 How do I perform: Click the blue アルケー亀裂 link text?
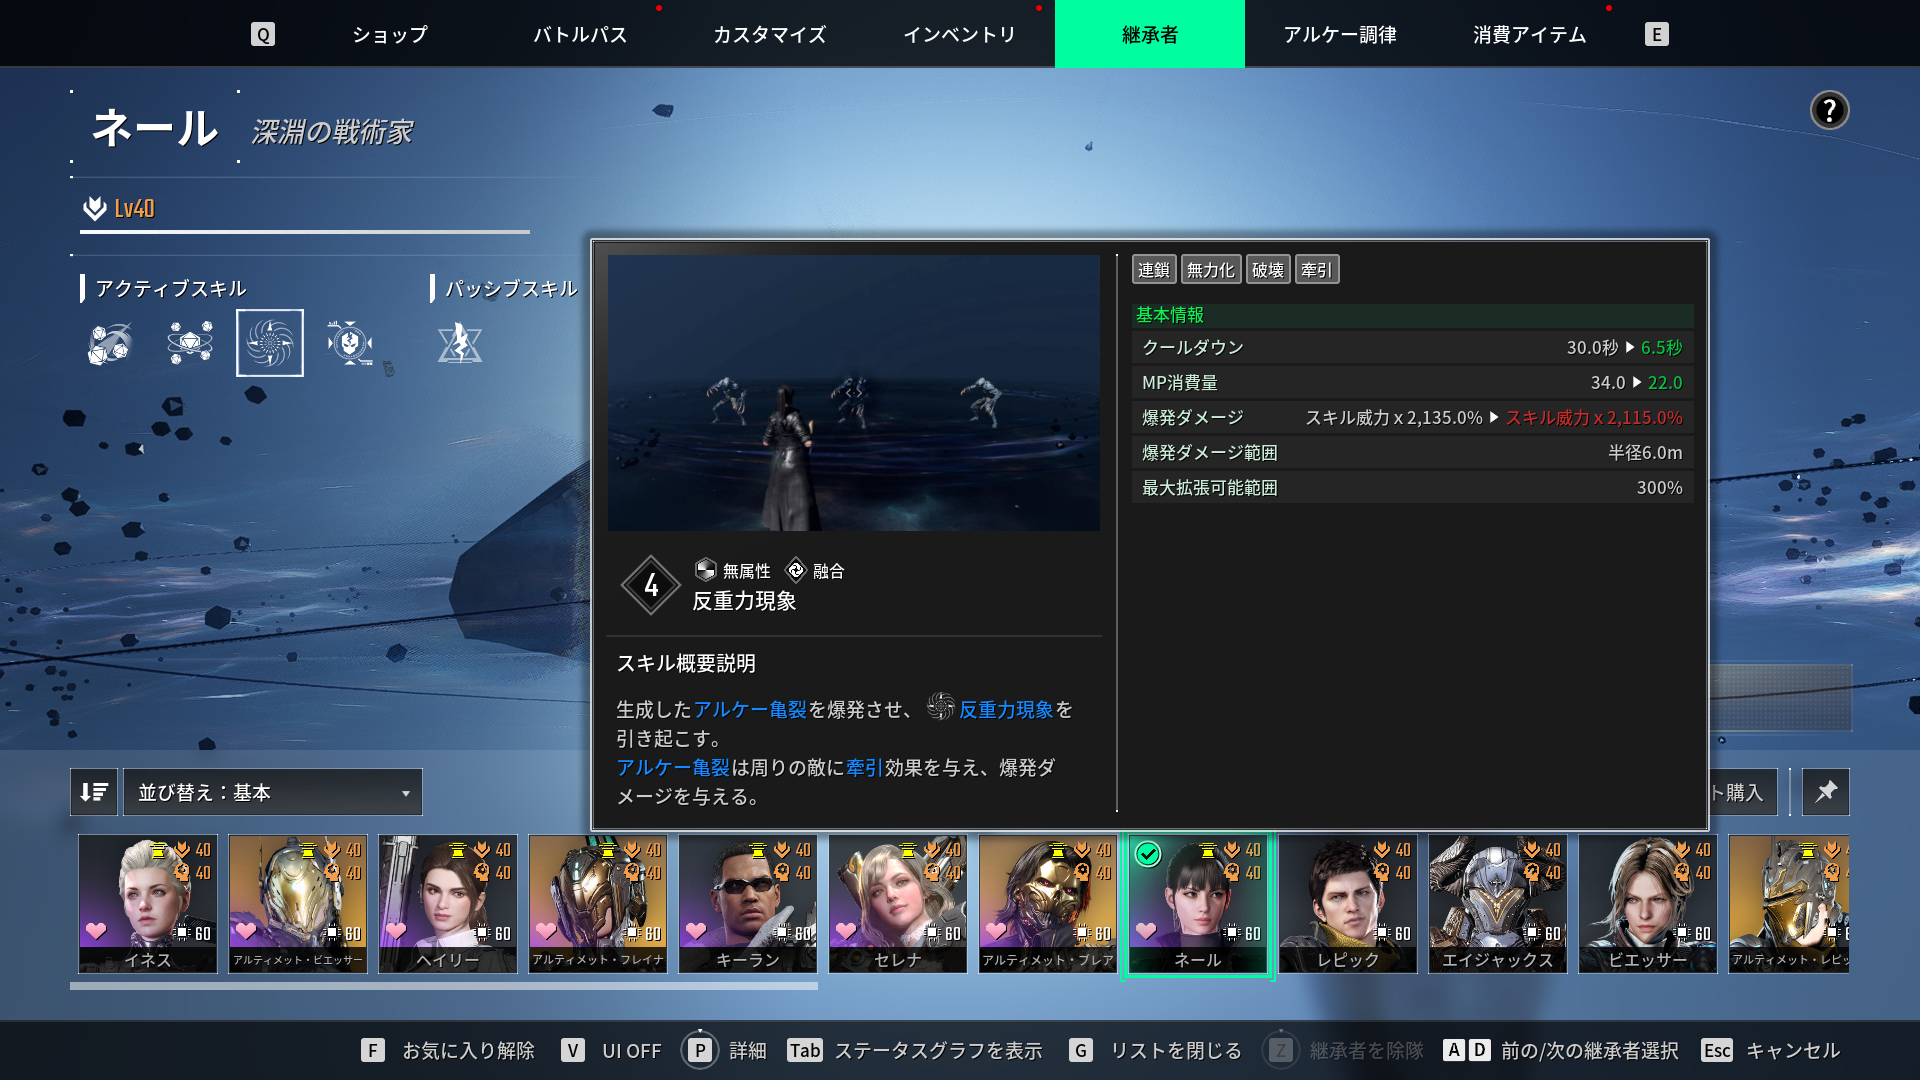pos(750,709)
